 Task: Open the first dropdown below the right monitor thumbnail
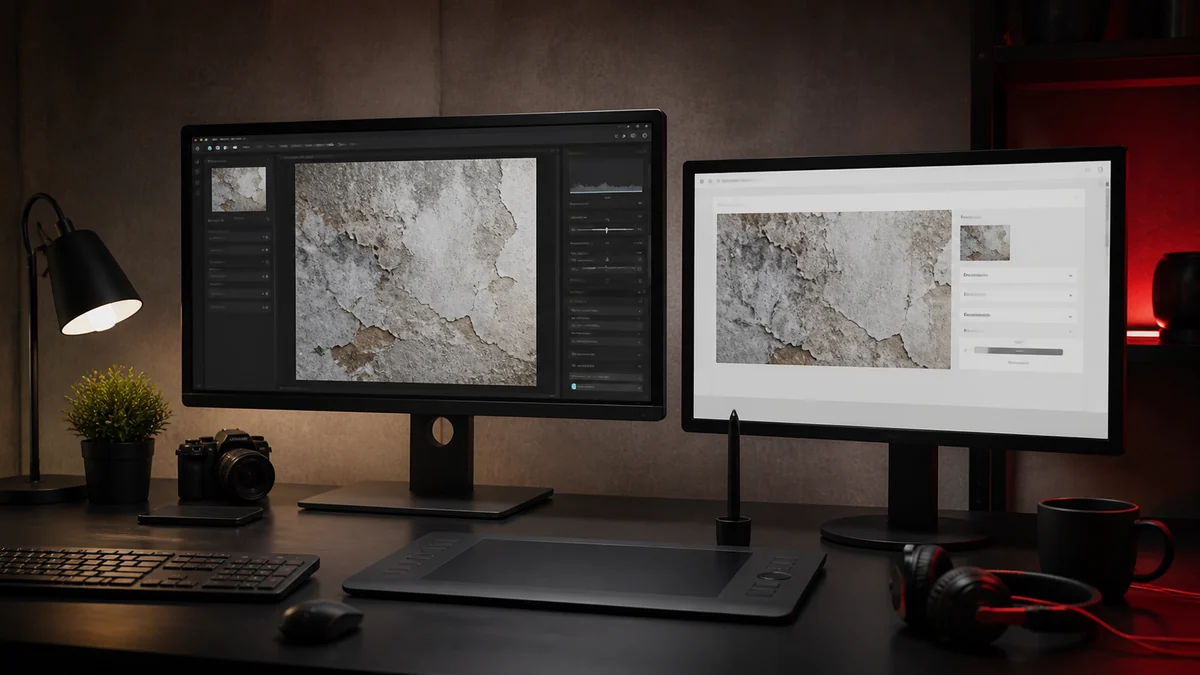1018,276
